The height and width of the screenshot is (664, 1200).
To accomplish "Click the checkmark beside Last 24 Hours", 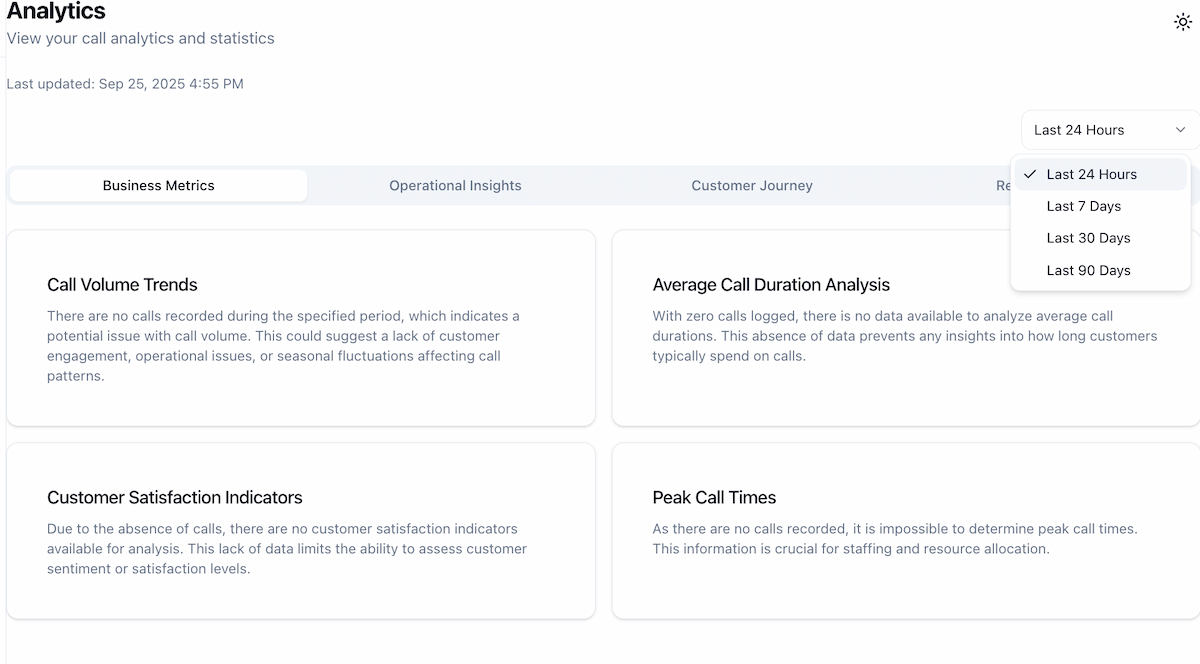I will click(1030, 174).
